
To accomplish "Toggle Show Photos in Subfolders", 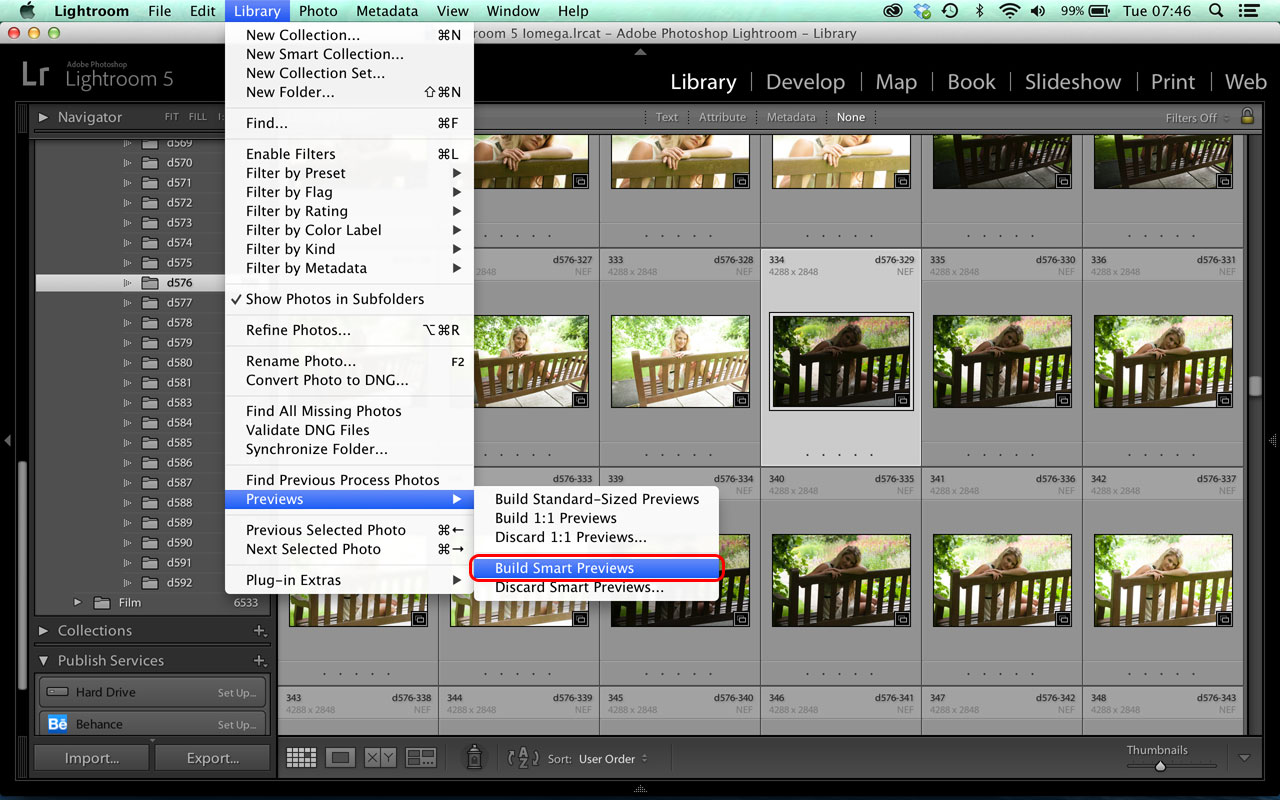I will (x=334, y=299).
